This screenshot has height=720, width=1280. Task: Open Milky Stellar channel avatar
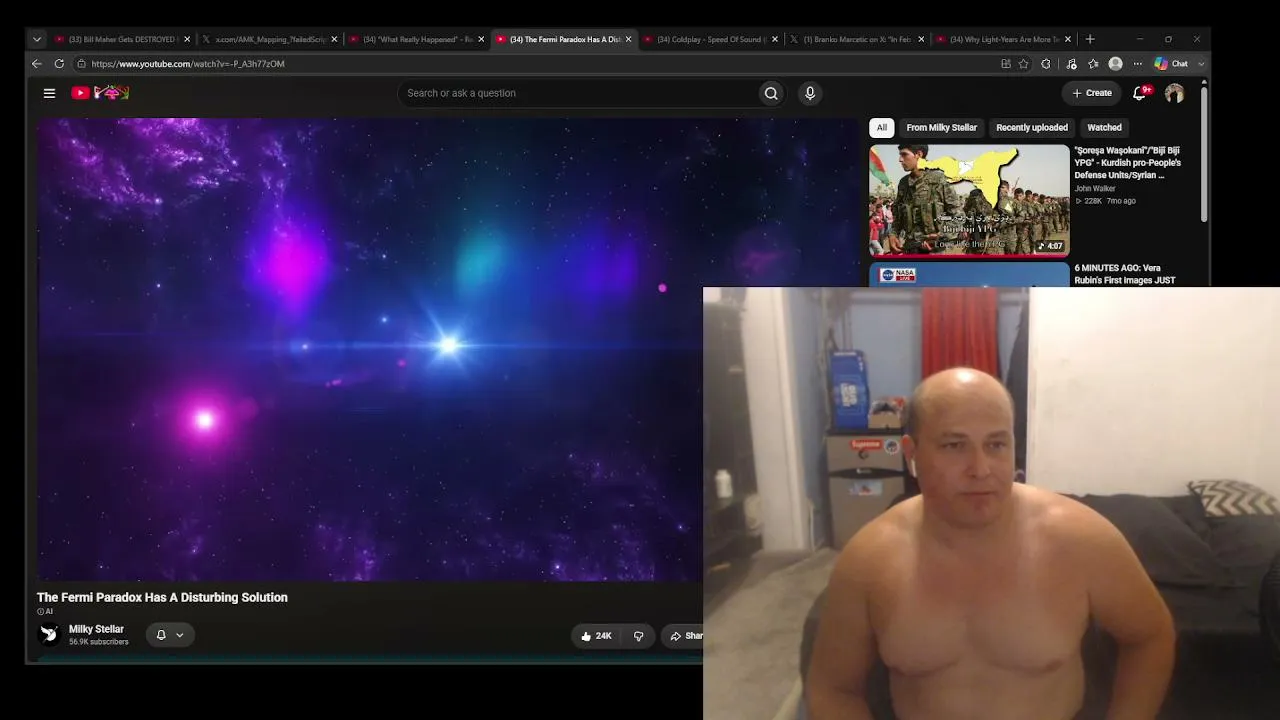coord(49,634)
